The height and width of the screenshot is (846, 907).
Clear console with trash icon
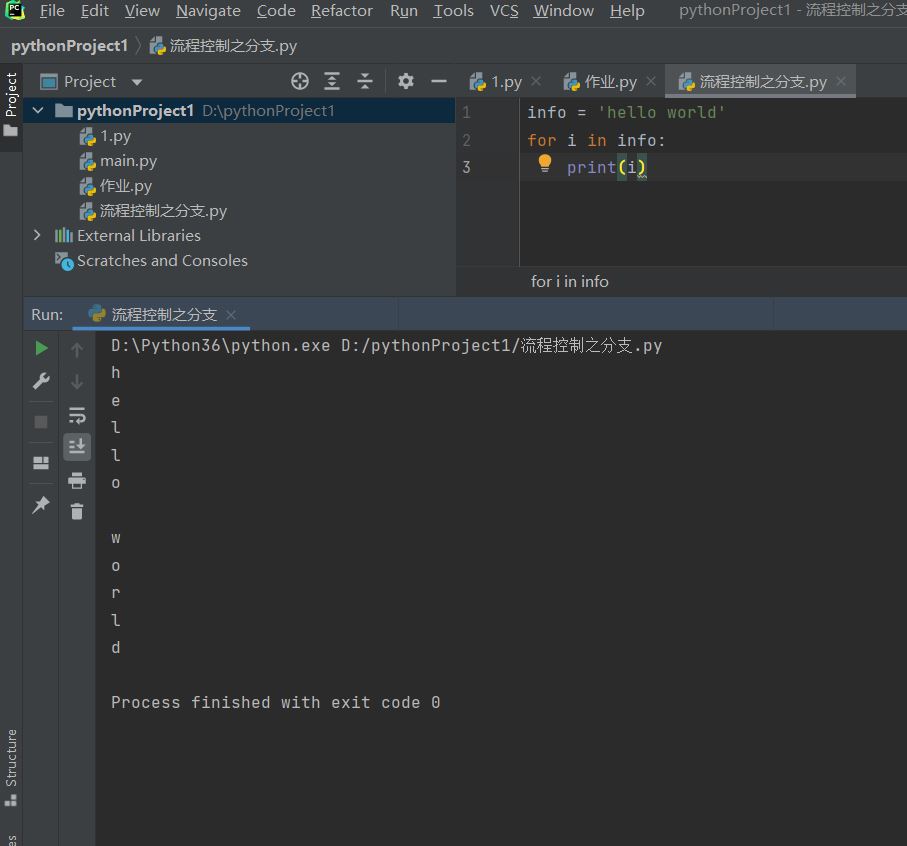tap(77, 512)
